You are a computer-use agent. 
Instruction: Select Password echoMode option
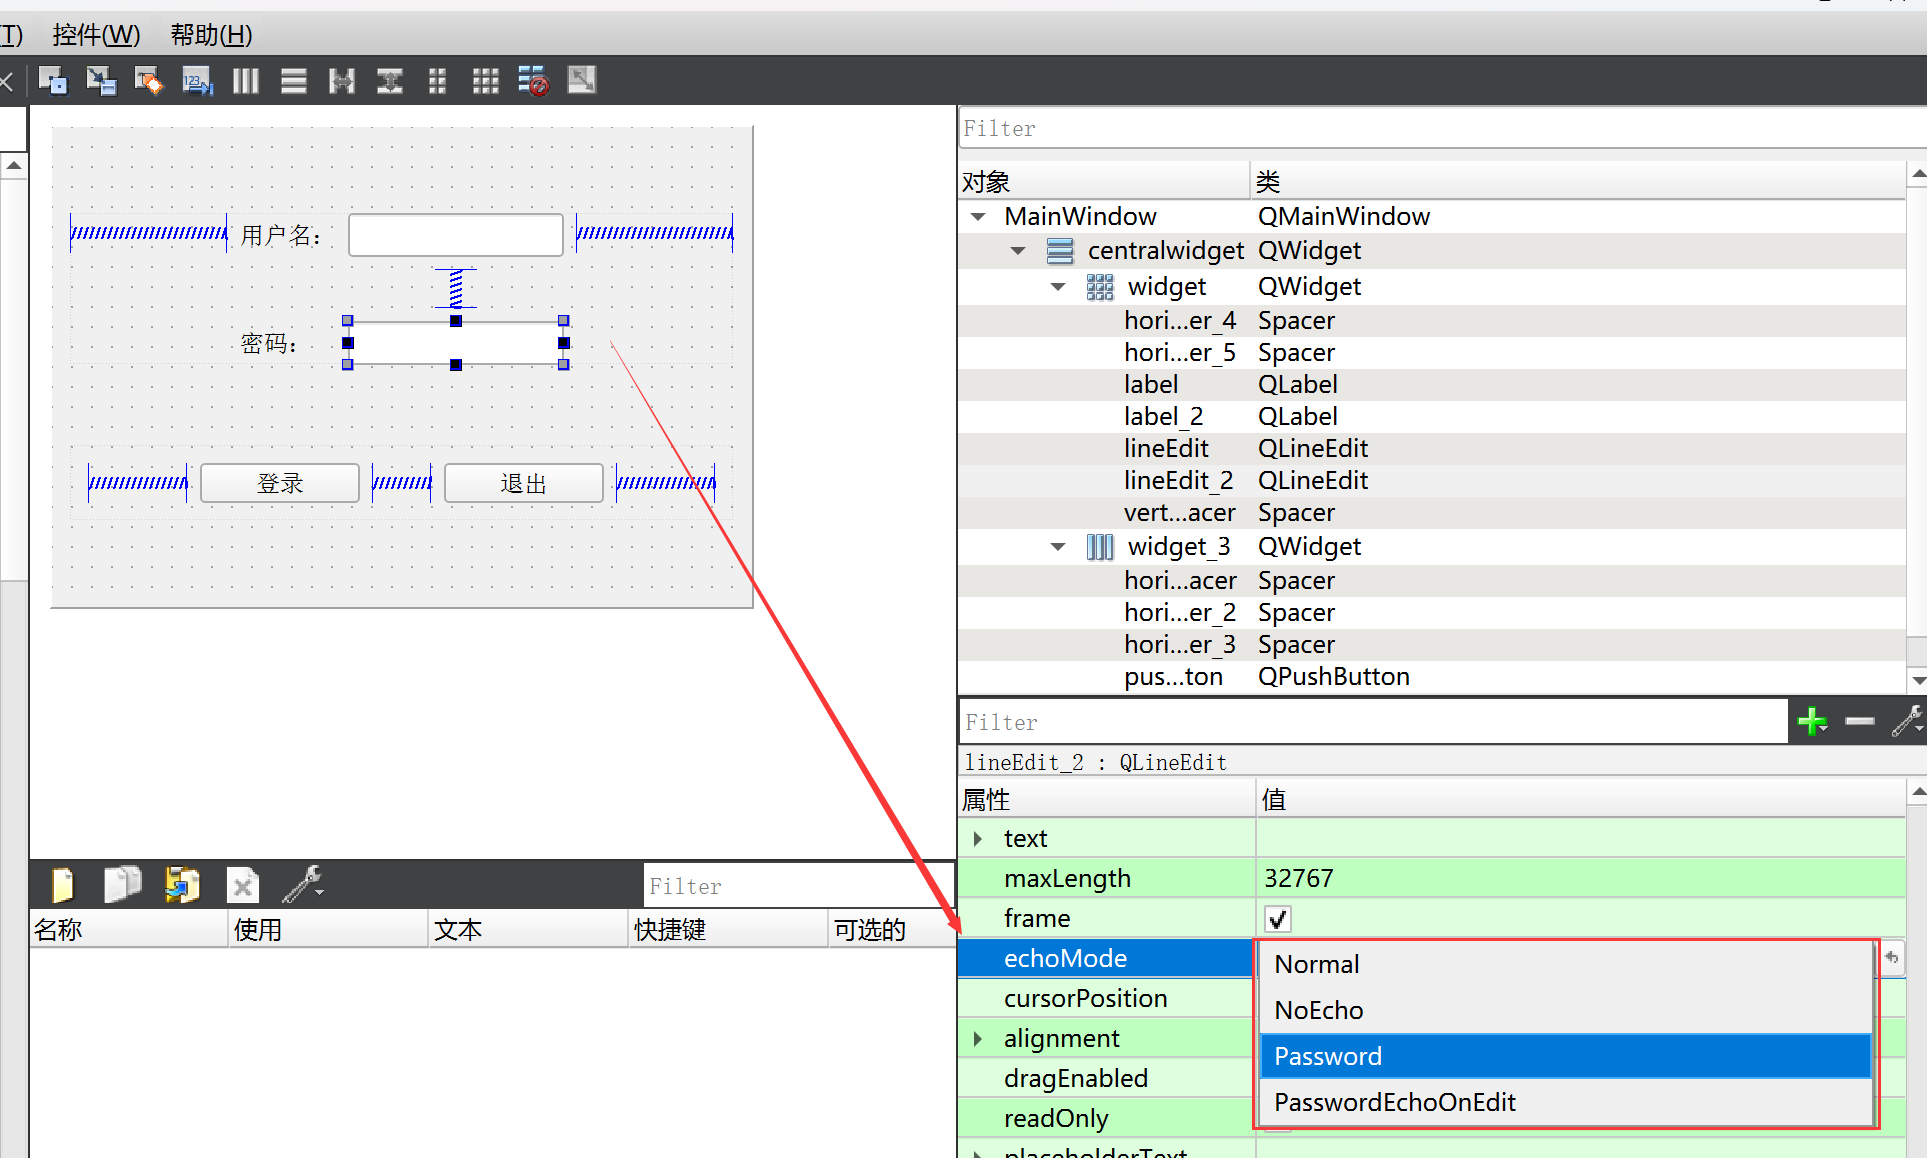tap(1431, 1056)
